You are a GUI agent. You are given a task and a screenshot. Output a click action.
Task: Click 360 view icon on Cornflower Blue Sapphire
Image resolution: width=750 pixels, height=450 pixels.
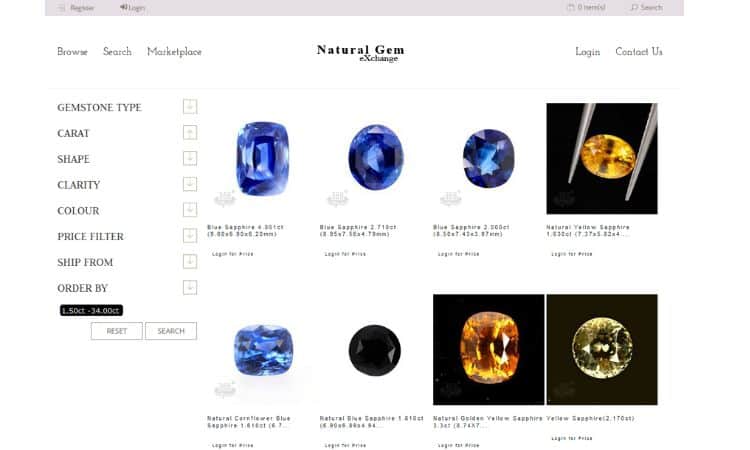click(224, 389)
